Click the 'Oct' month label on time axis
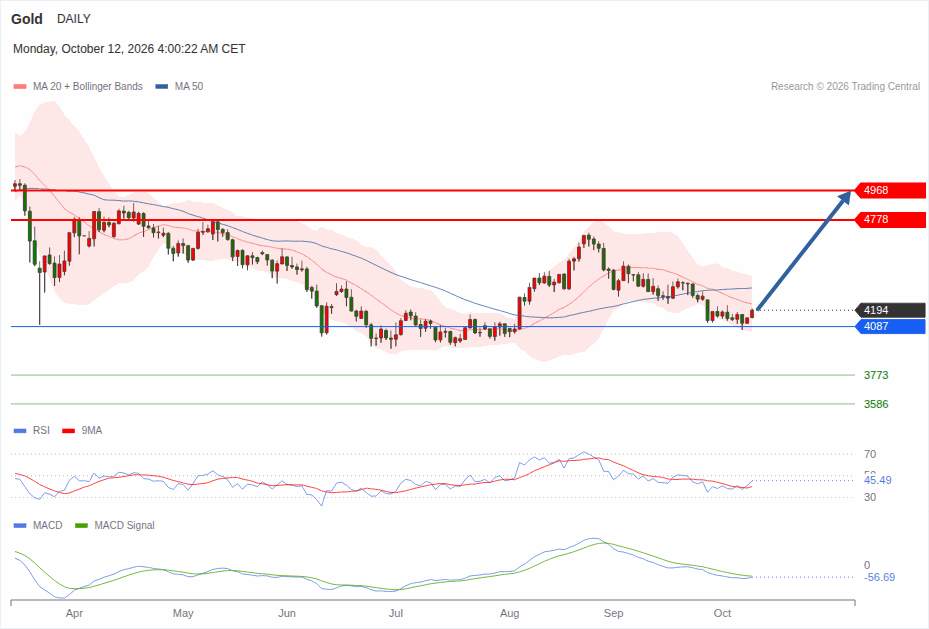The width and height of the screenshot is (929, 629). tap(722, 614)
